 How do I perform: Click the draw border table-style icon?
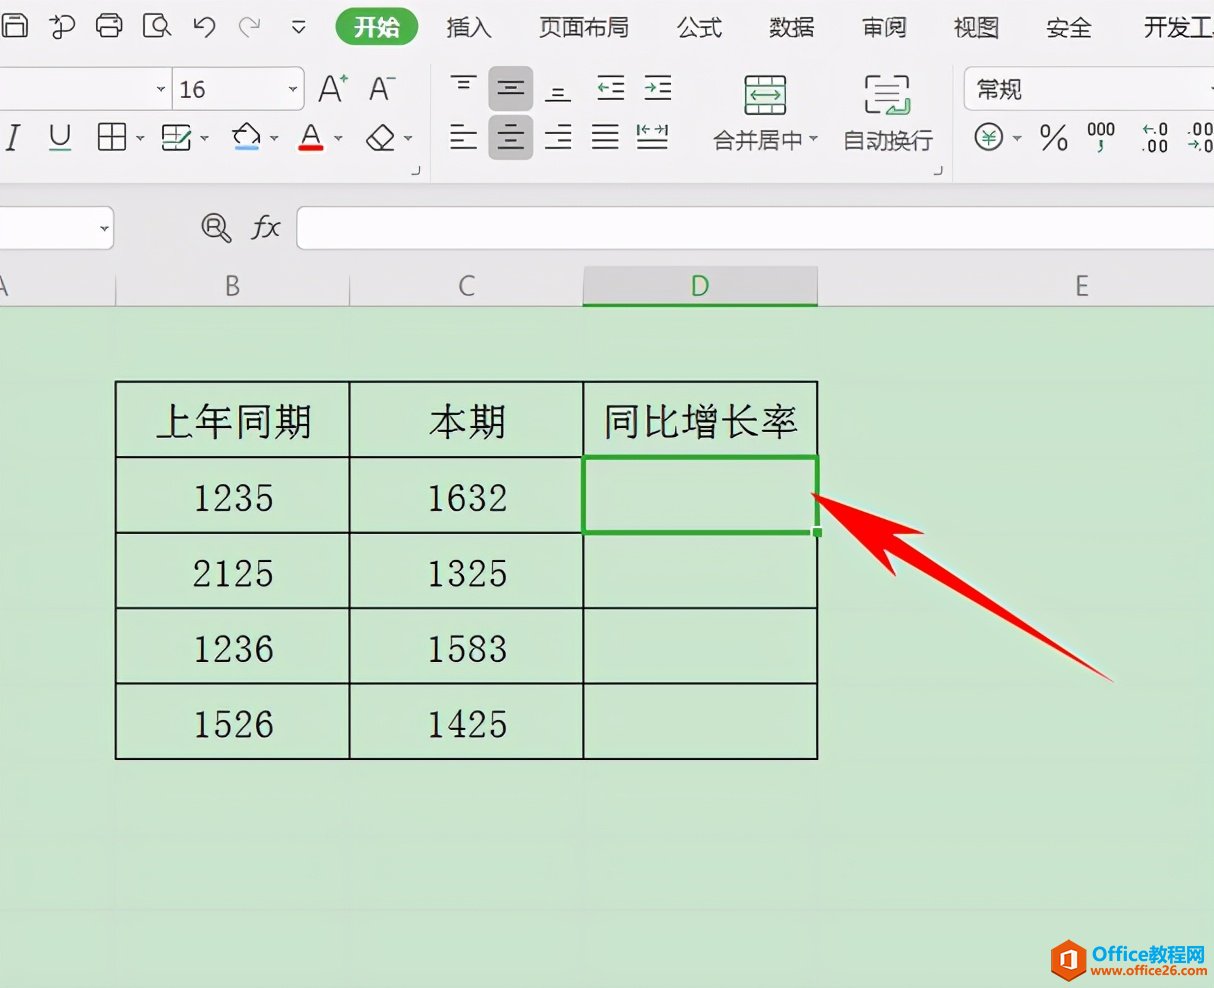tap(177, 137)
